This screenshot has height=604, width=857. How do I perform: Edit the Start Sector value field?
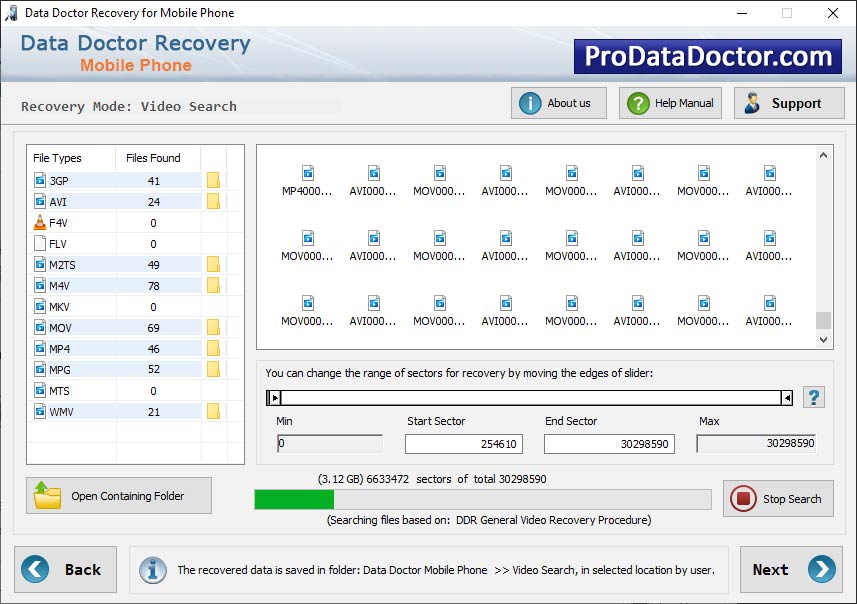click(463, 443)
